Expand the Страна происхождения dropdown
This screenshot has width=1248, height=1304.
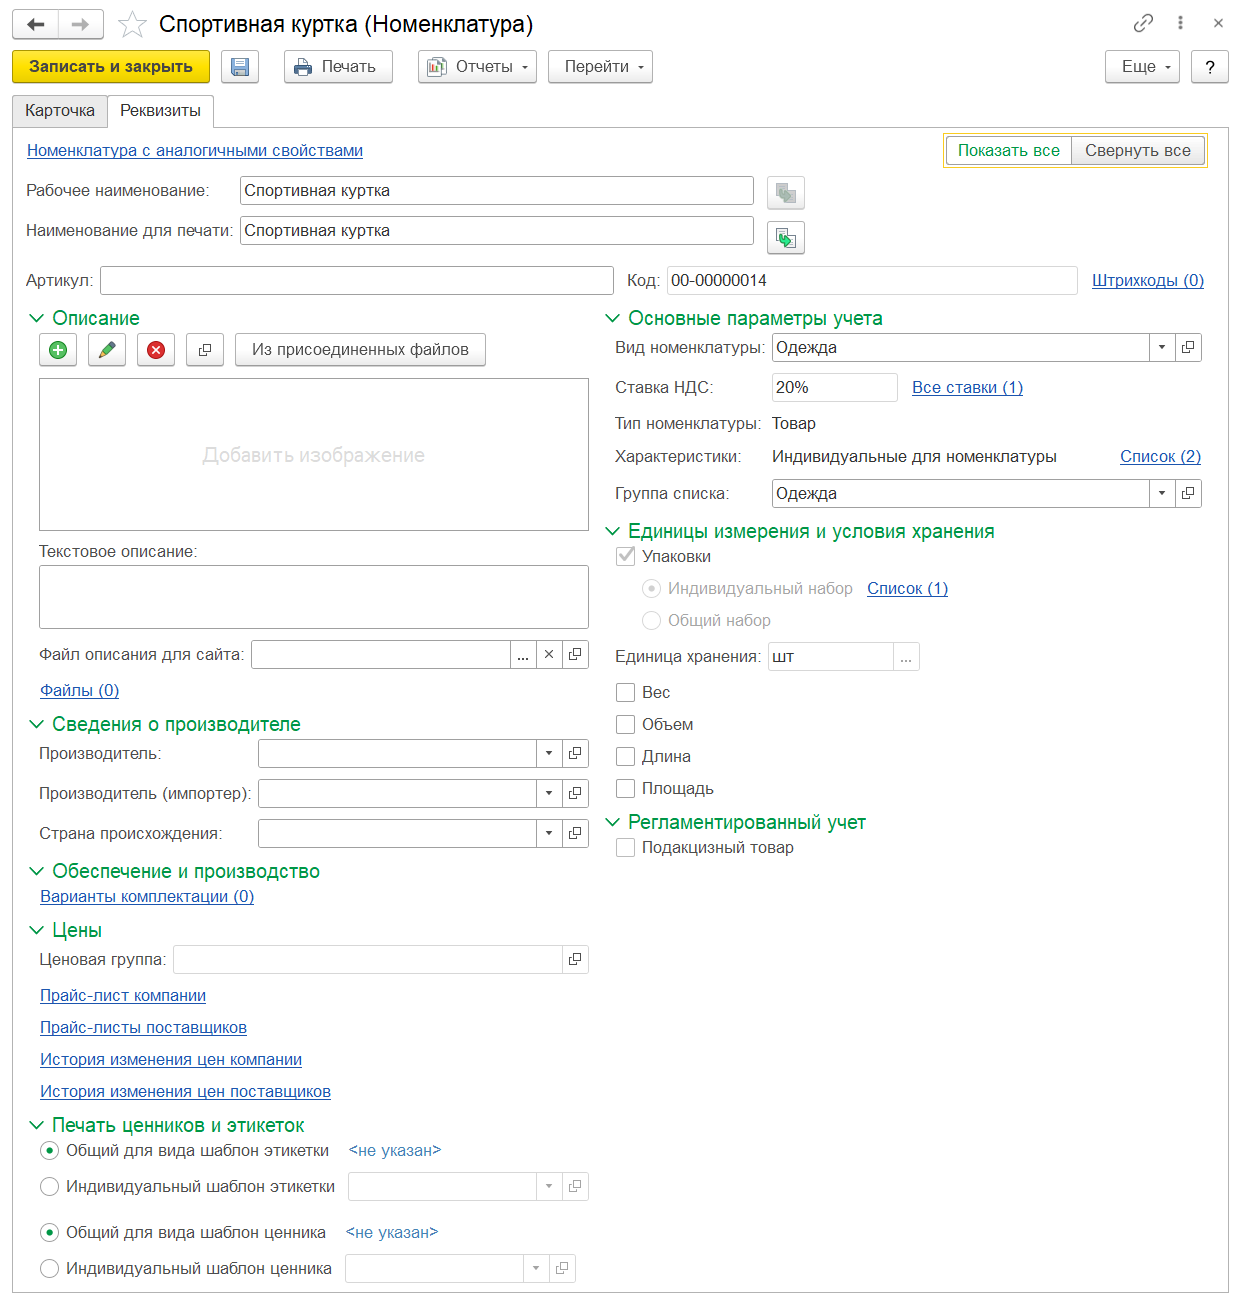549,834
